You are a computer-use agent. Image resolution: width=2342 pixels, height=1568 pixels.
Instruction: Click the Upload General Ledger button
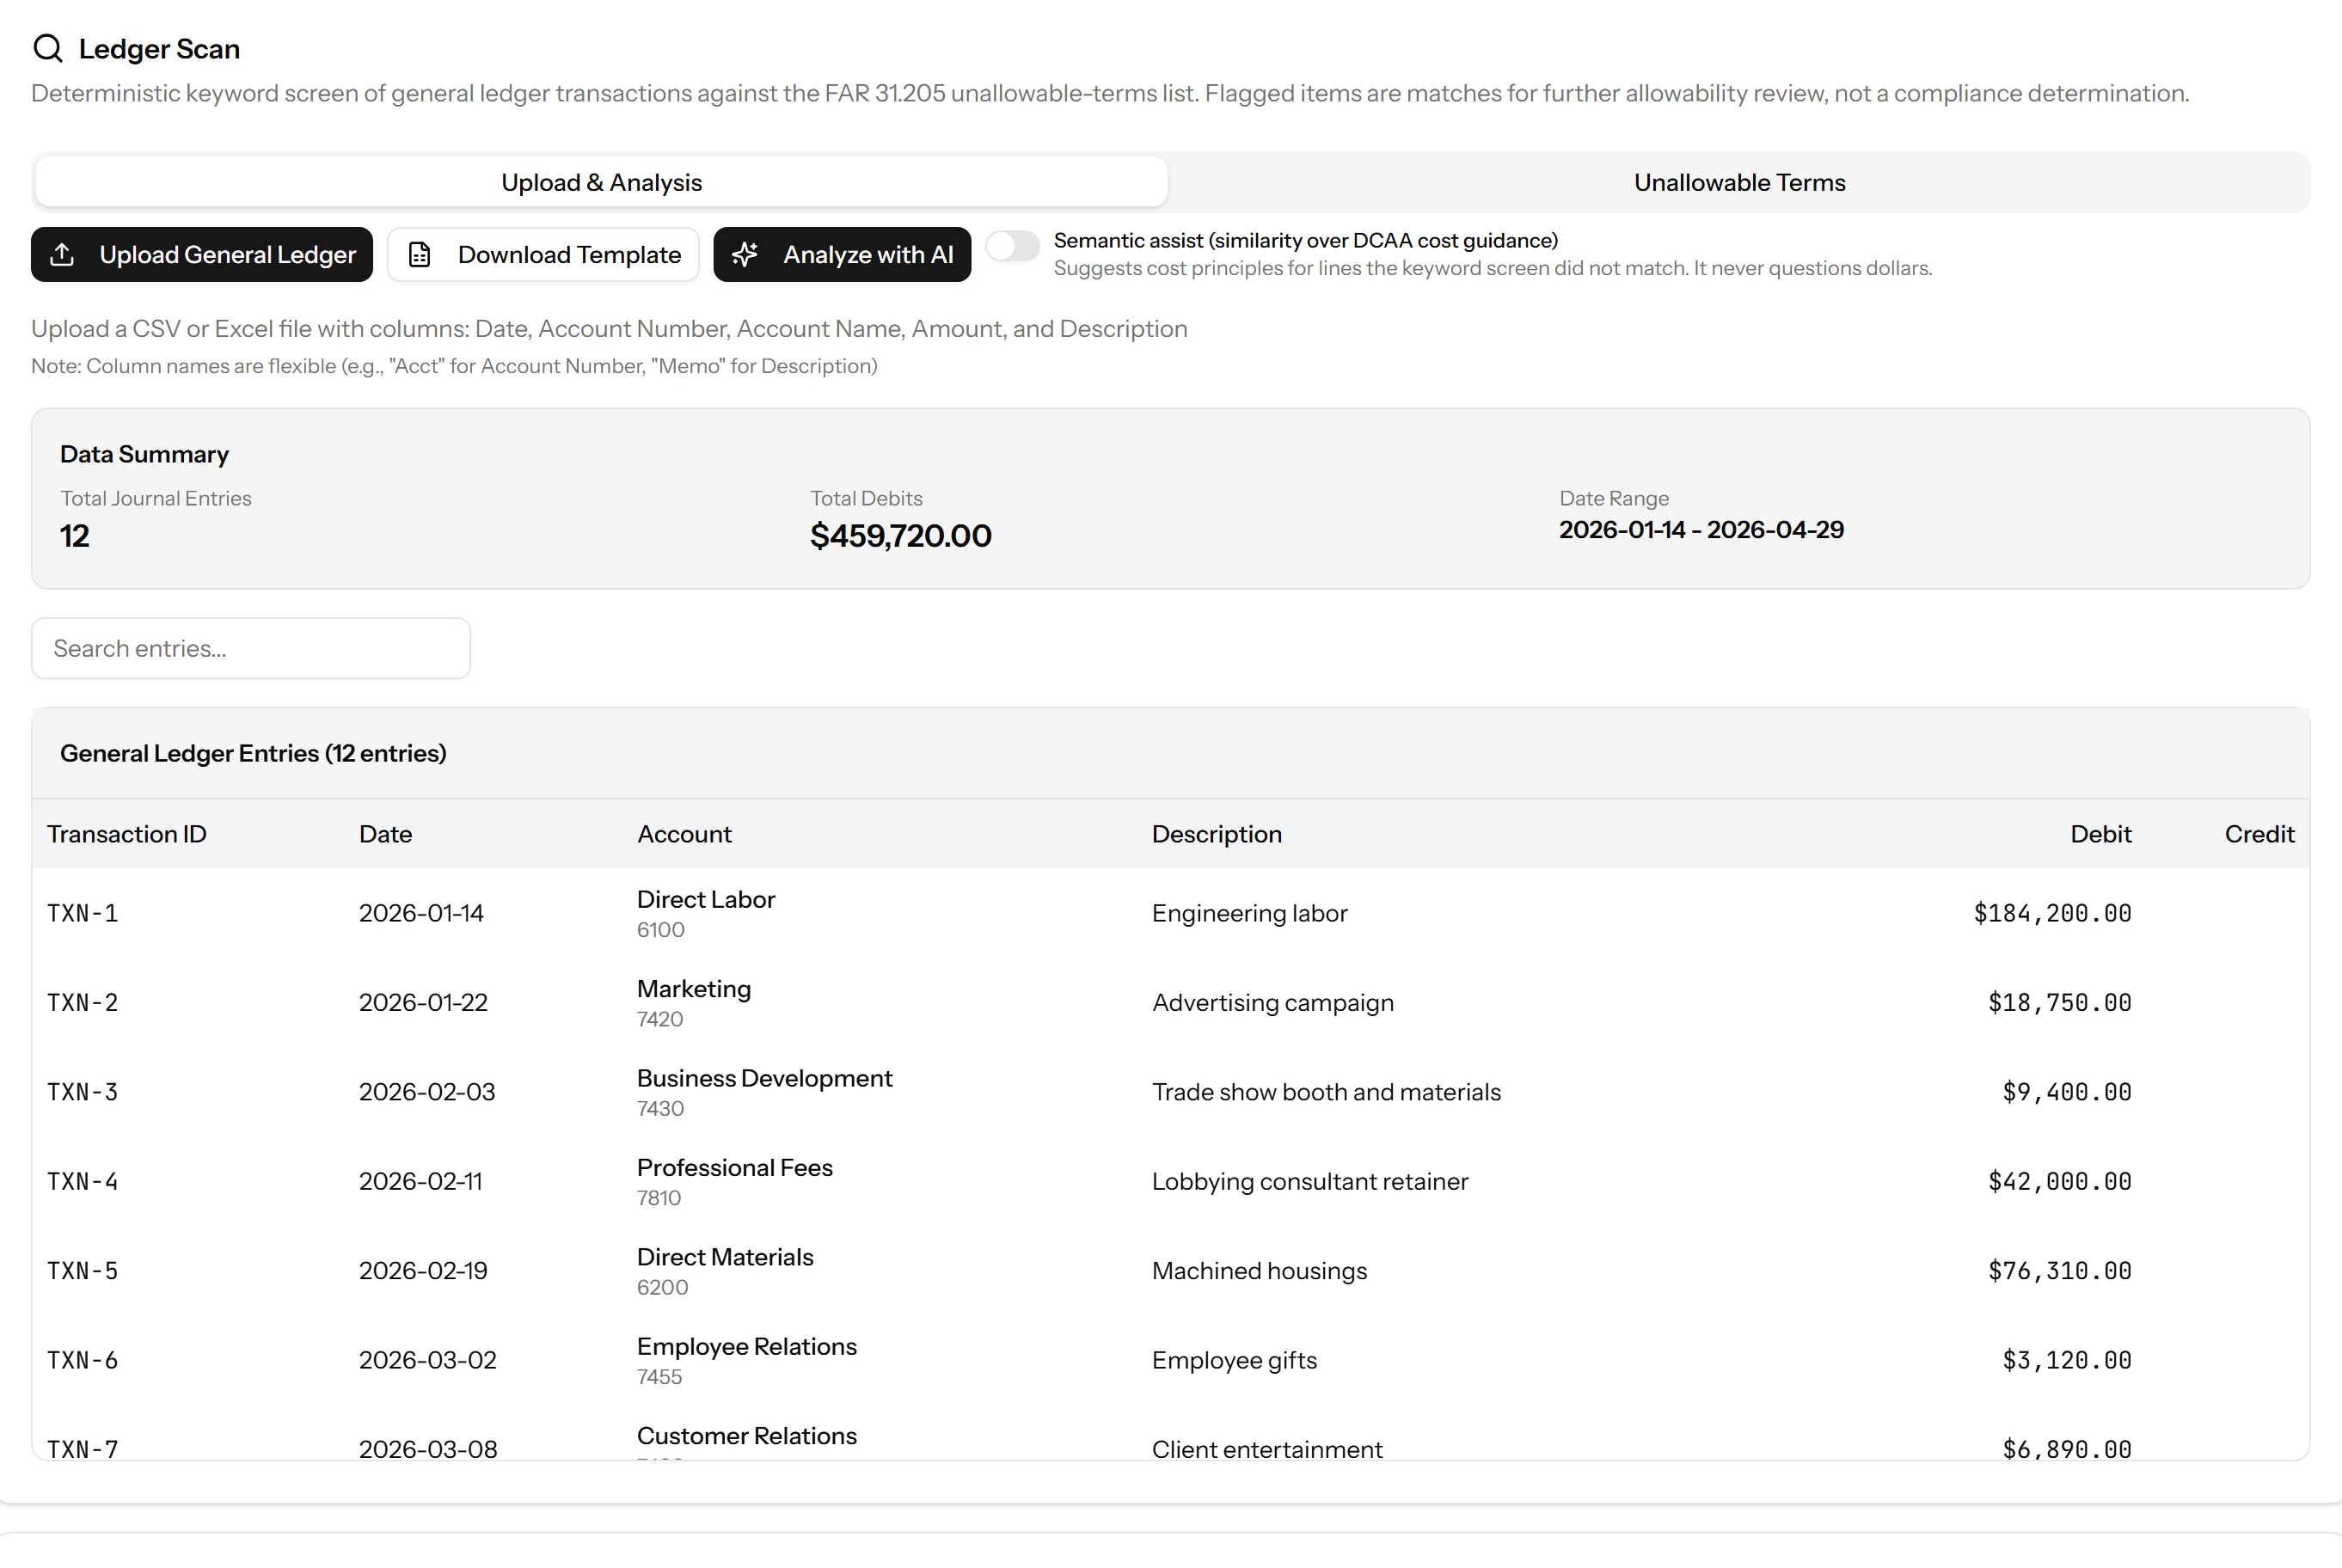pos(202,255)
